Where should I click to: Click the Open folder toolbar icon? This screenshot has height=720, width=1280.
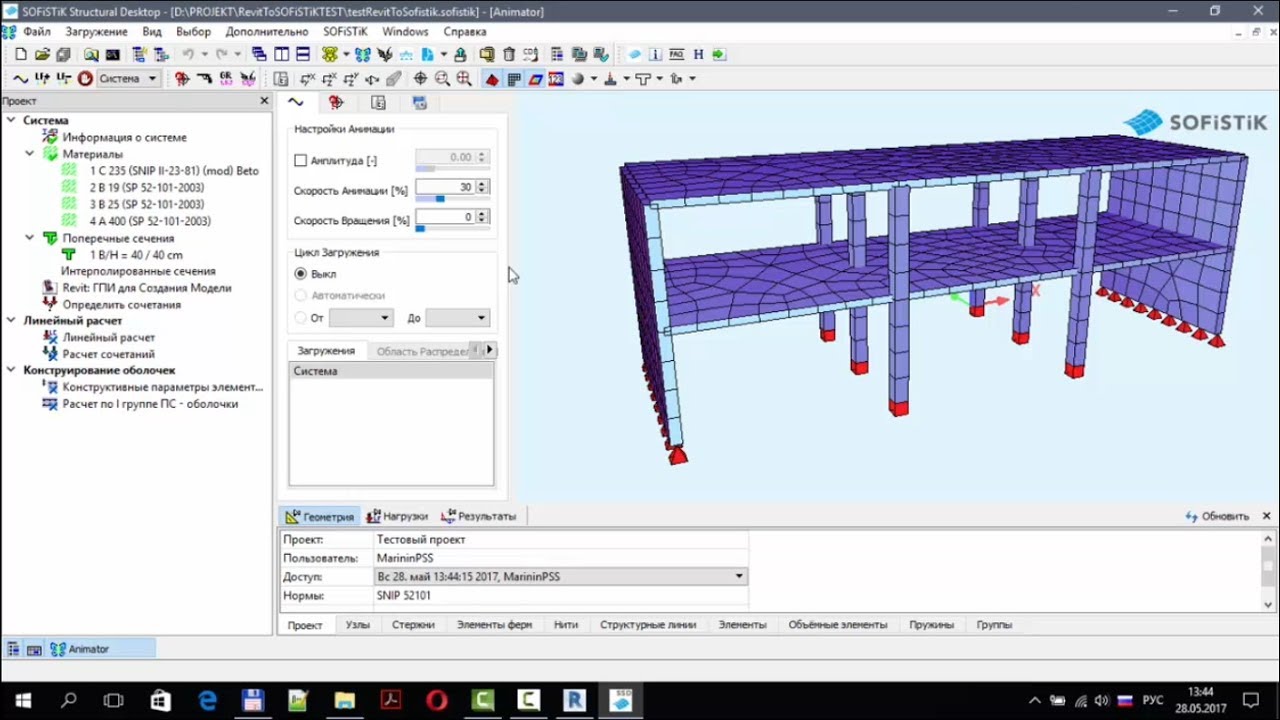(x=42, y=55)
